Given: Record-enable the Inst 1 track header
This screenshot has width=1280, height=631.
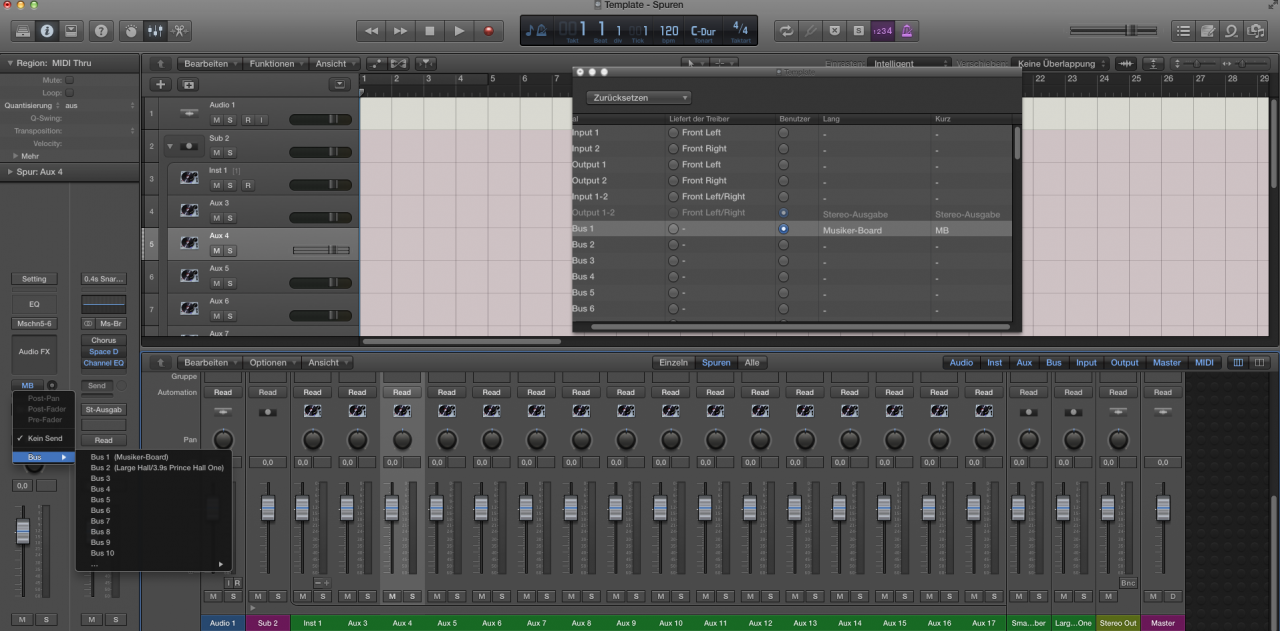Looking at the screenshot, I should (247, 185).
